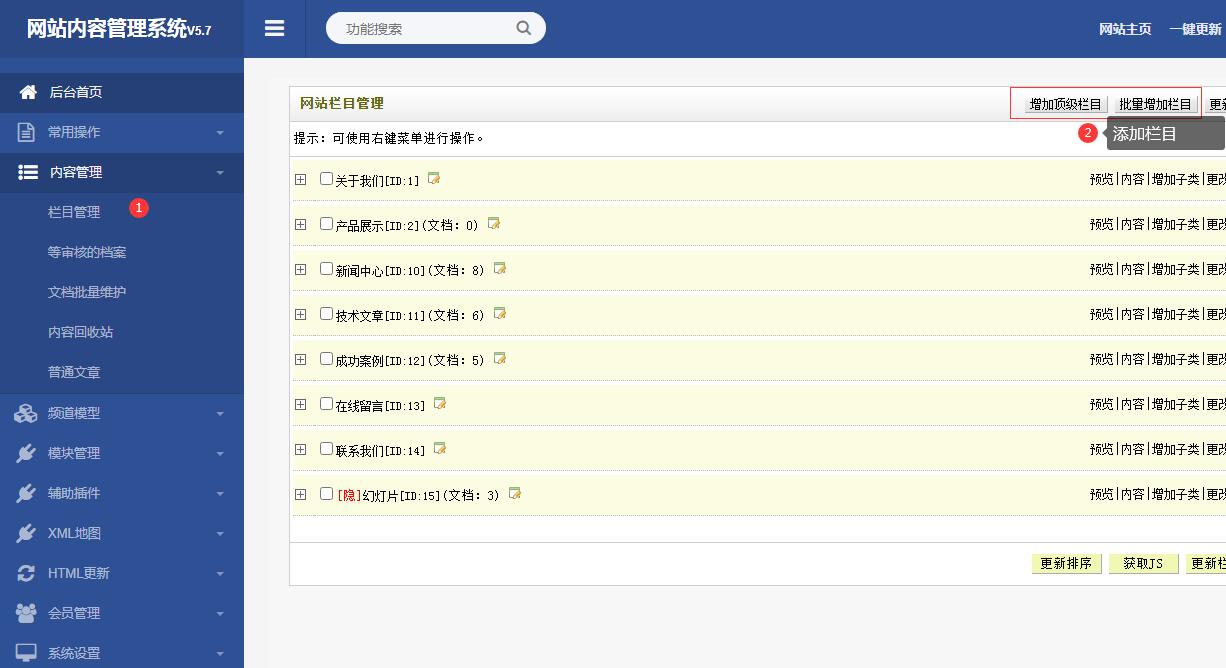Image resolution: width=1226 pixels, height=668 pixels.
Task: Click the edit icon beside 产品展示
Action: coord(494,224)
